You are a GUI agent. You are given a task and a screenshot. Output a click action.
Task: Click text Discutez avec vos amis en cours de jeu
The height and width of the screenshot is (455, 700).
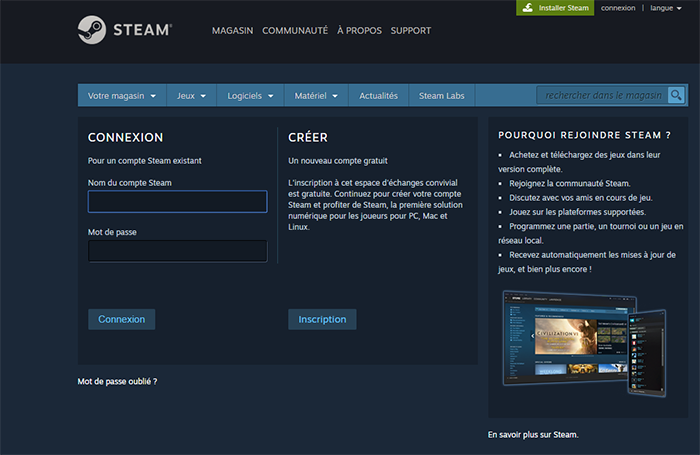[581, 198]
